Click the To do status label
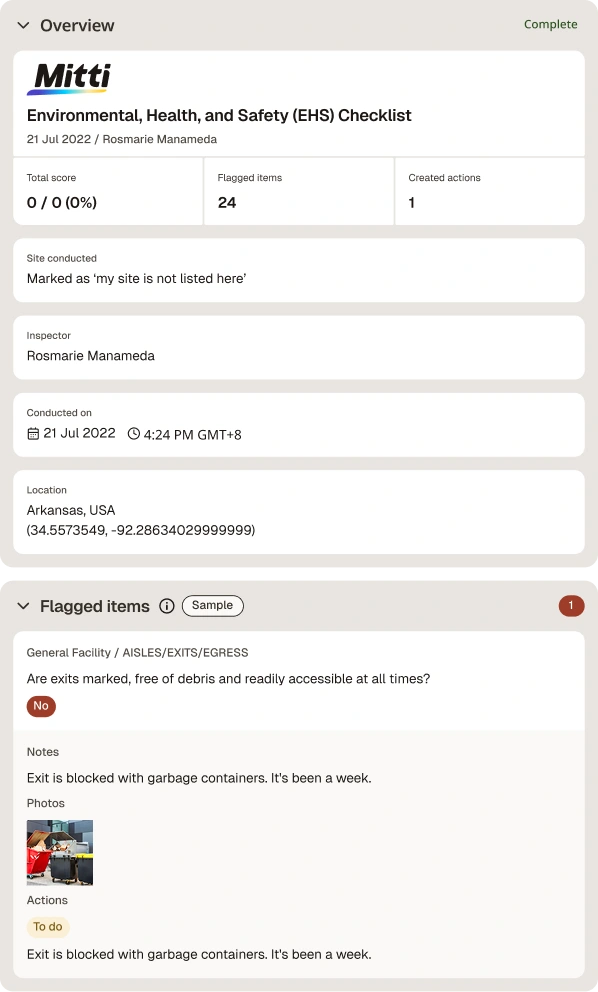This screenshot has height=992, width=598. pos(48,927)
